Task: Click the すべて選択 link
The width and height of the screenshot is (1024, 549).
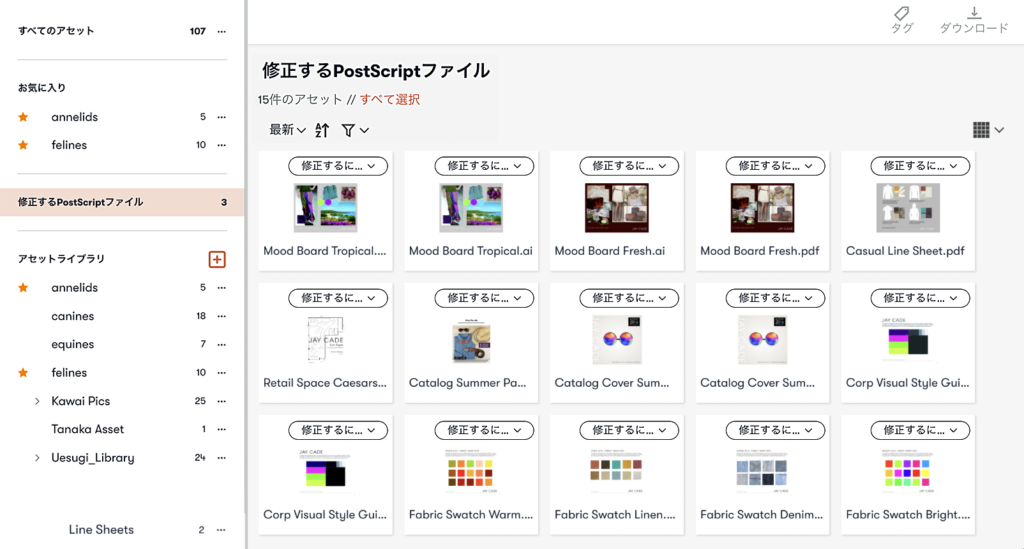Action: pos(390,99)
